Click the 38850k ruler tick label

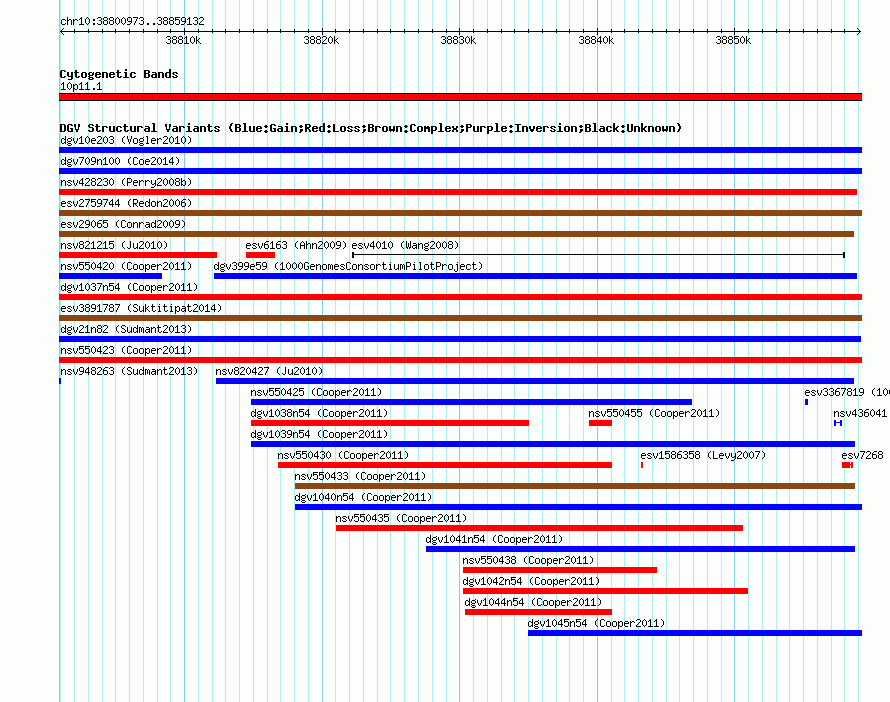pos(733,40)
